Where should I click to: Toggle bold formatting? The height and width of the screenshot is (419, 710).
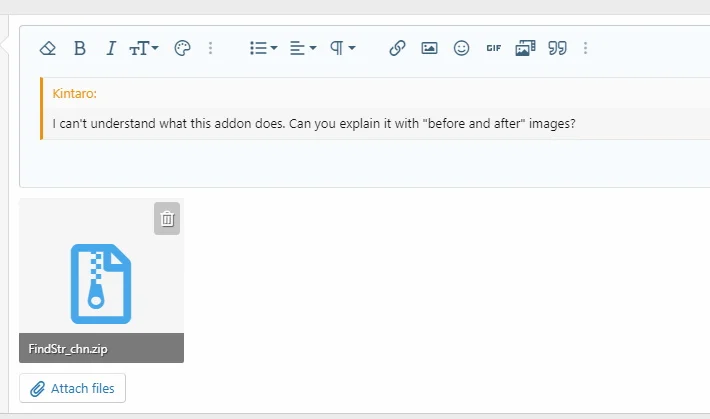tap(80, 48)
